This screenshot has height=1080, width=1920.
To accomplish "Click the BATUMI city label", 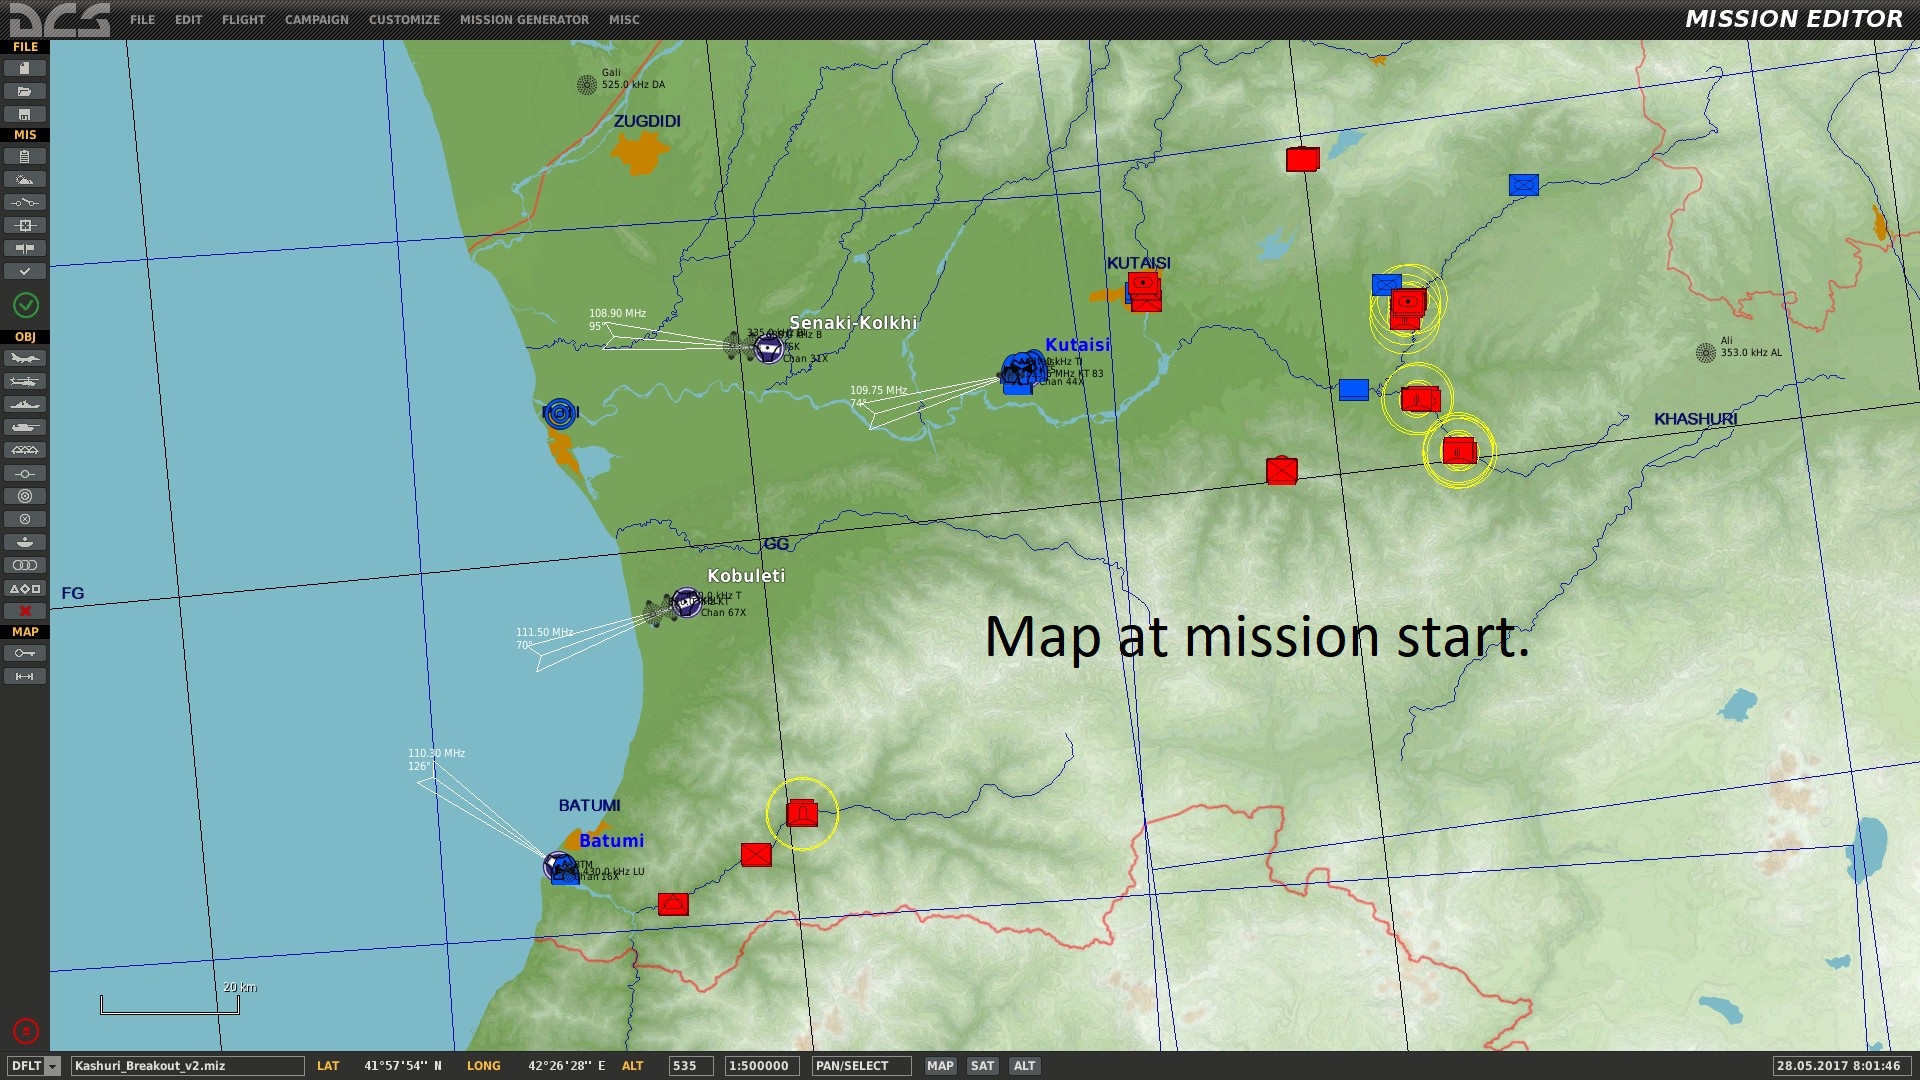I will (589, 805).
